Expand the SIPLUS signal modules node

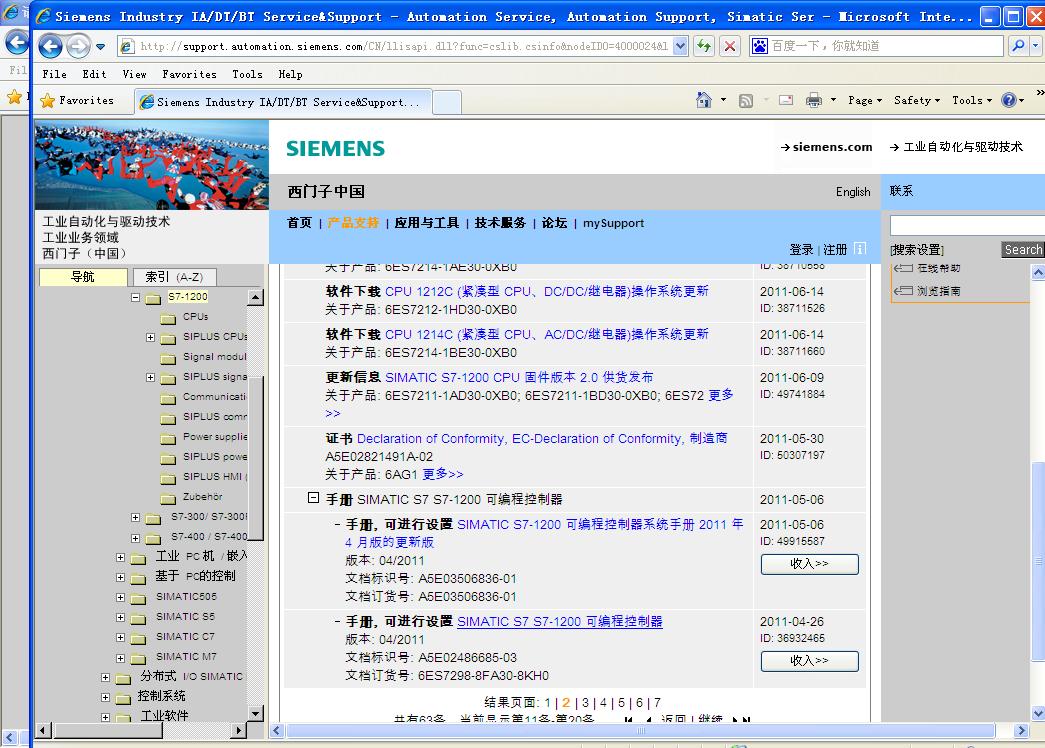click(151, 377)
